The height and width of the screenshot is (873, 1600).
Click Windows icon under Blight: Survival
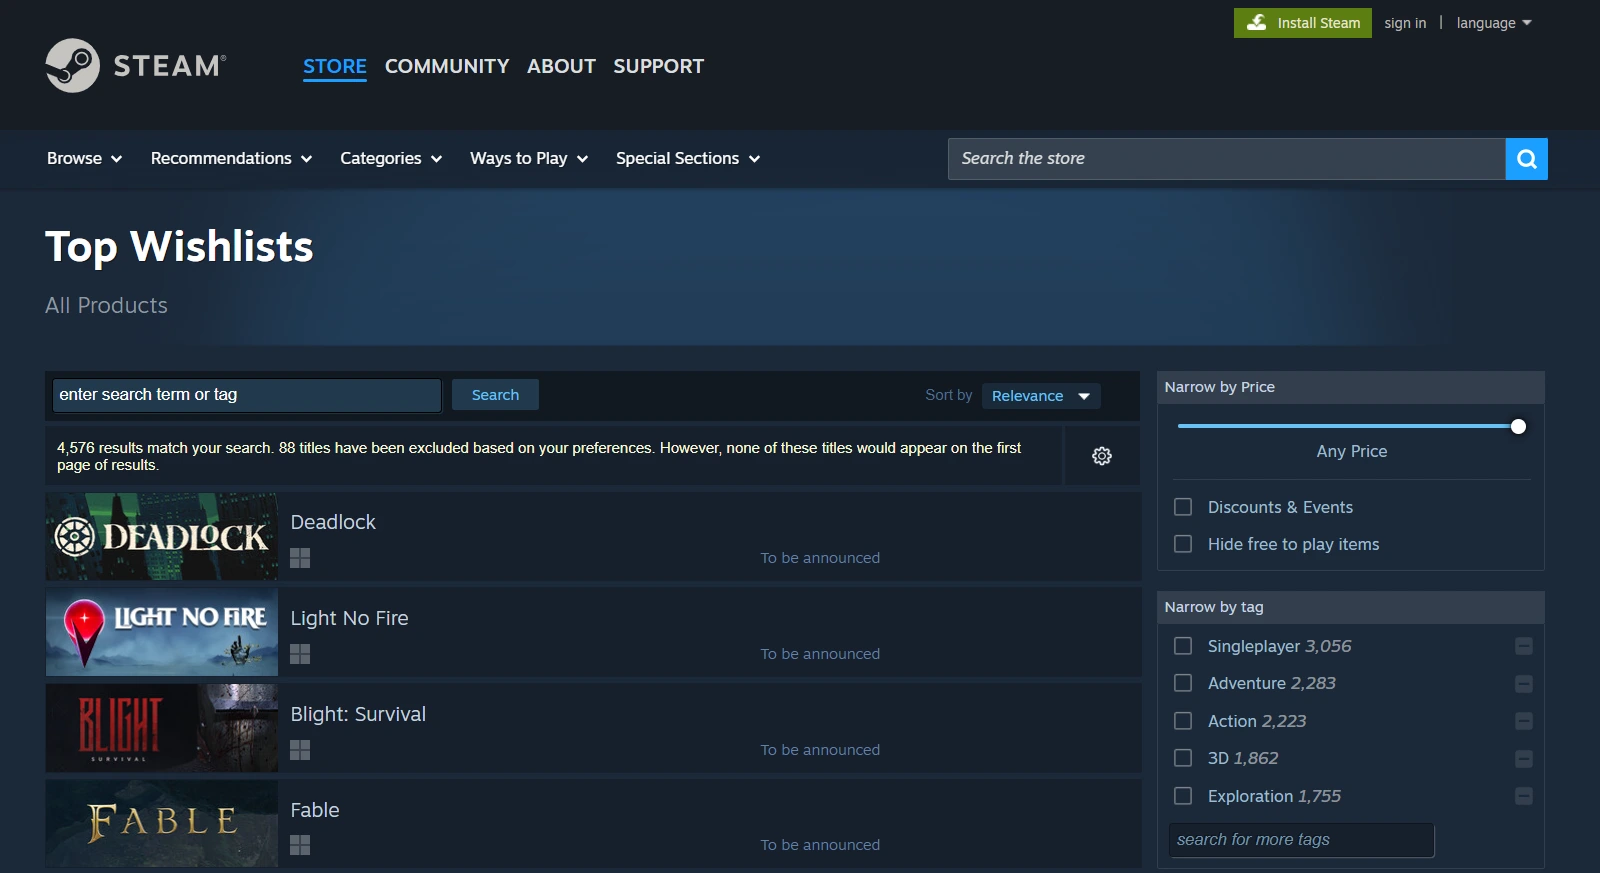click(x=300, y=750)
